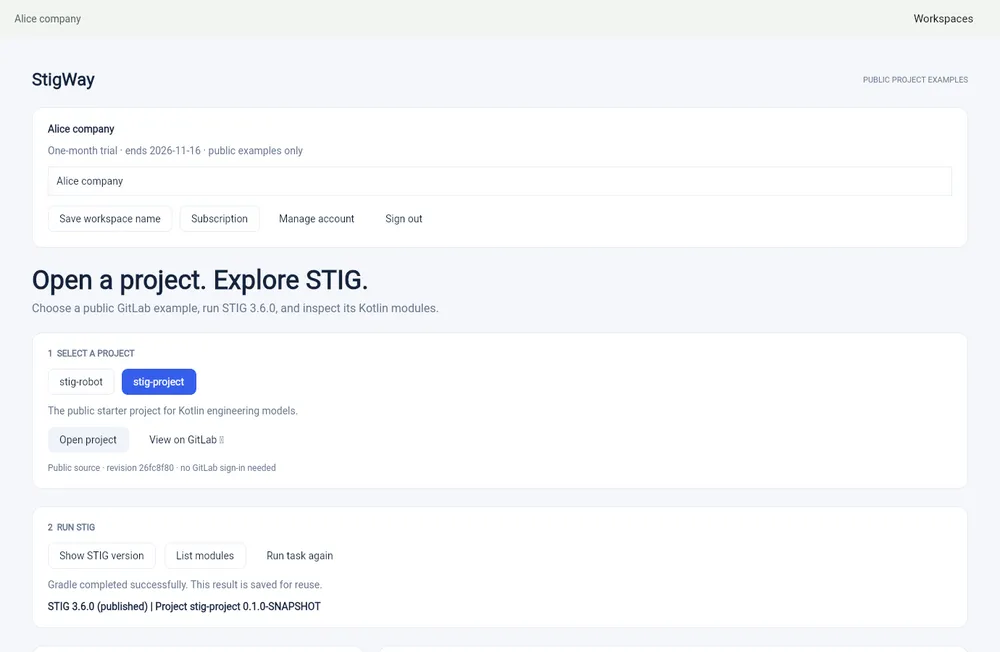Click the Alice company card heading
The image size is (1000, 652).
click(x=81, y=129)
